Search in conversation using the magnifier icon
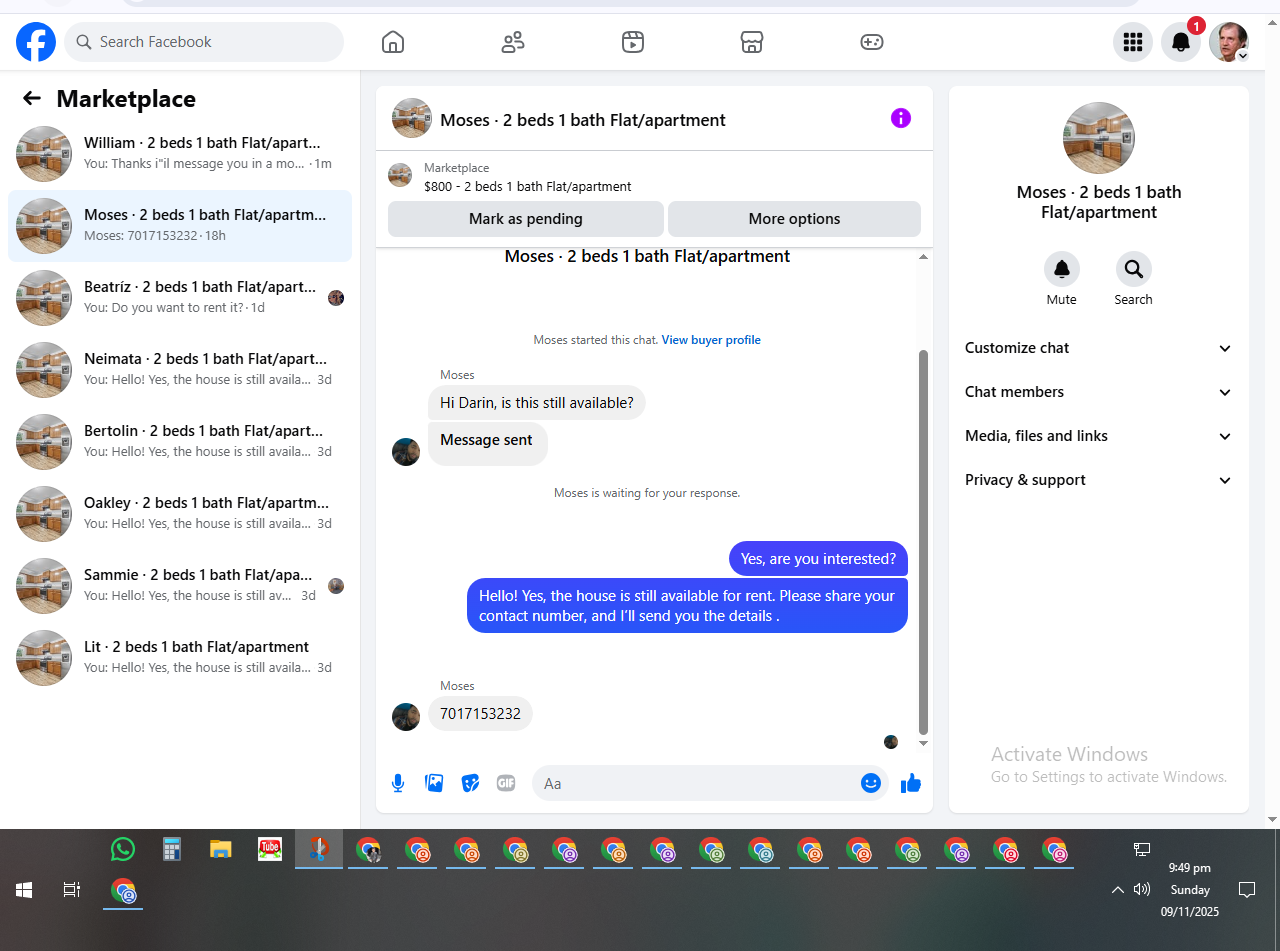 (x=1134, y=269)
